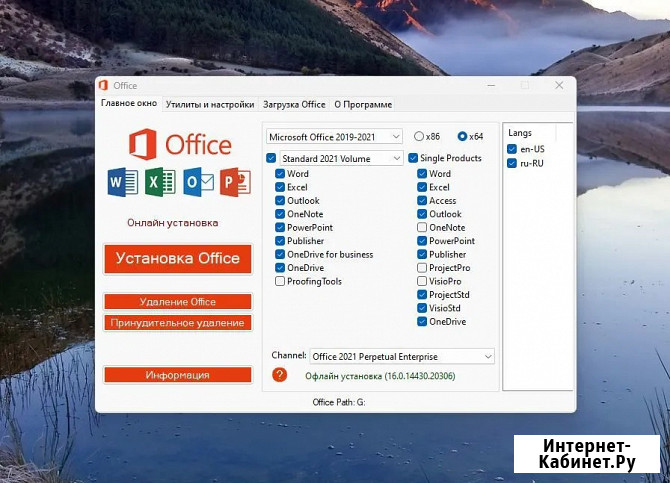Image resolution: width=670 pixels, height=483 pixels.
Task: Click the Онлайн установка label
Action: (173, 223)
